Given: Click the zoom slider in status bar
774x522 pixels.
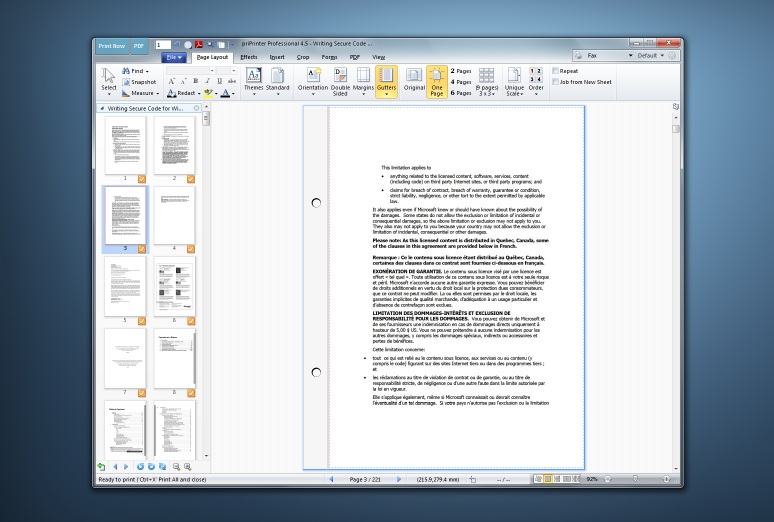Looking at the screenshot, I should coord(635,479).
